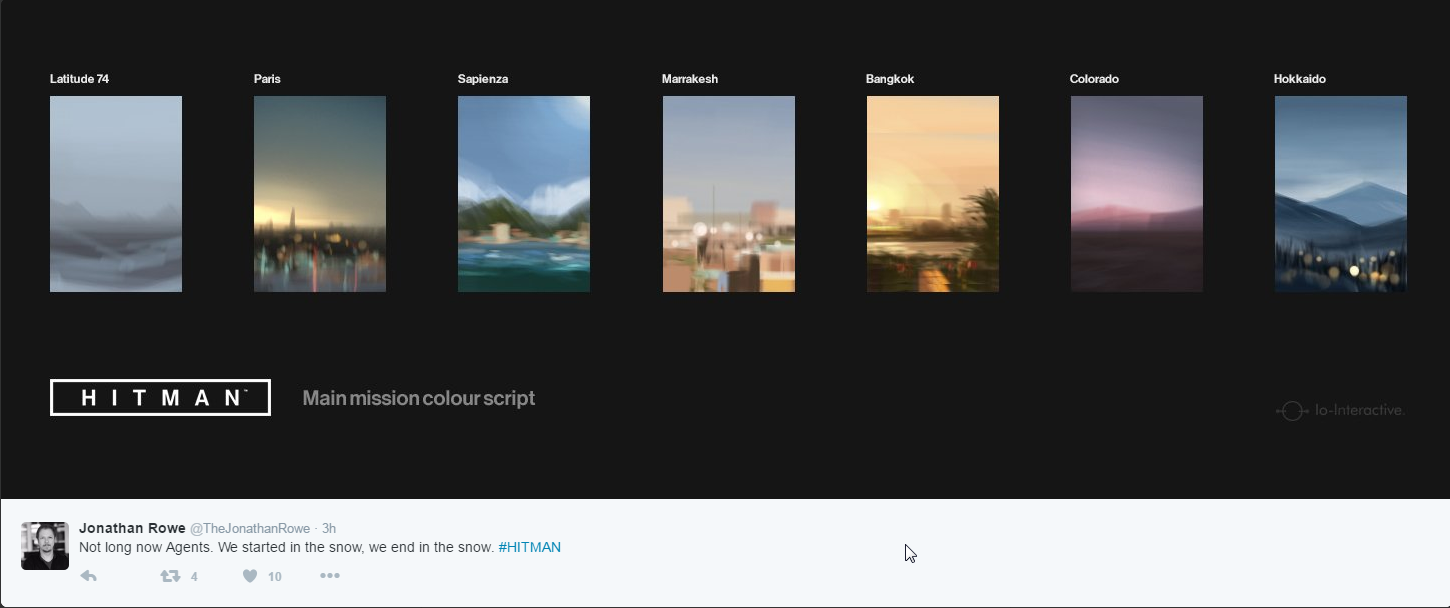
Task: Click the Colorado concept painting
Action: pyautogui.click(x=1137, y=194)
